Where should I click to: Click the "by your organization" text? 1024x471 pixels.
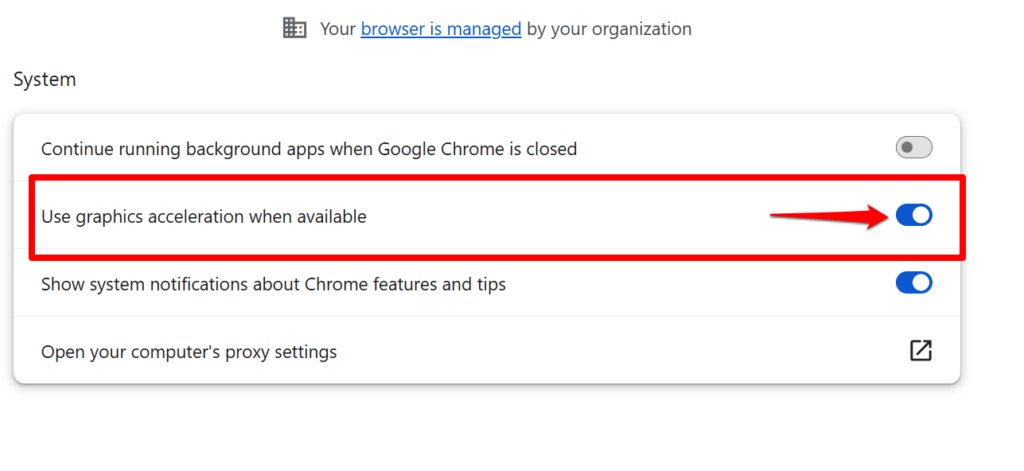click(x=609, y=29)
